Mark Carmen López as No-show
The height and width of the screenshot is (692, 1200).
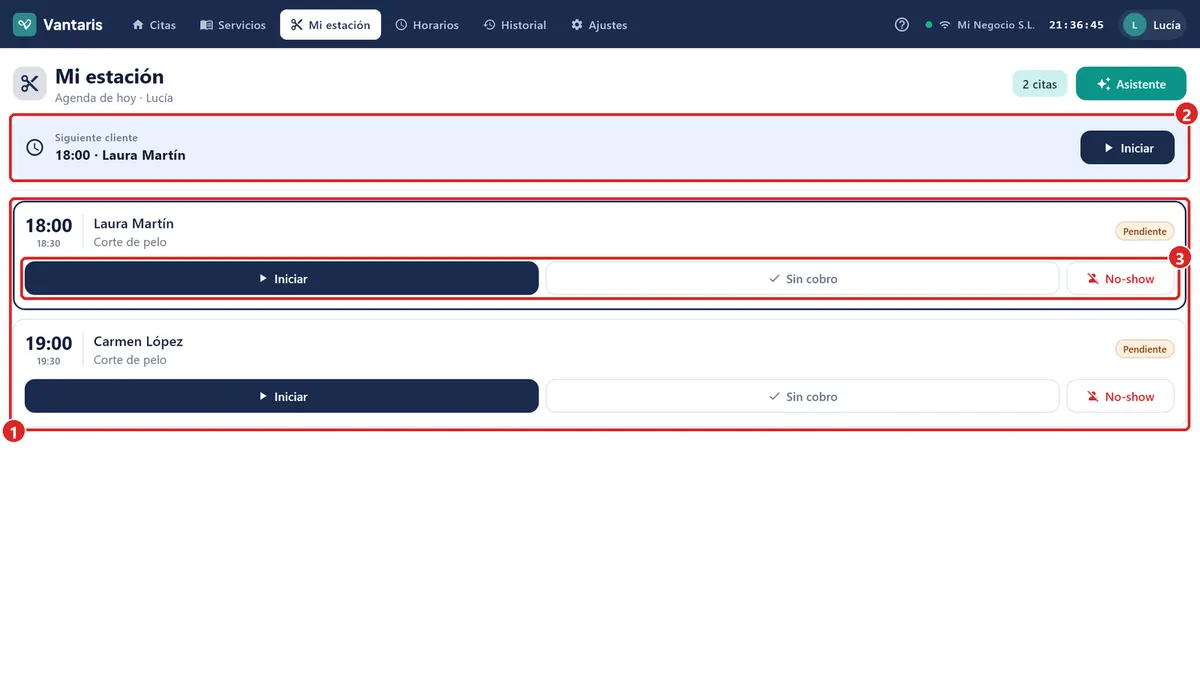[x=1120, y=396]
